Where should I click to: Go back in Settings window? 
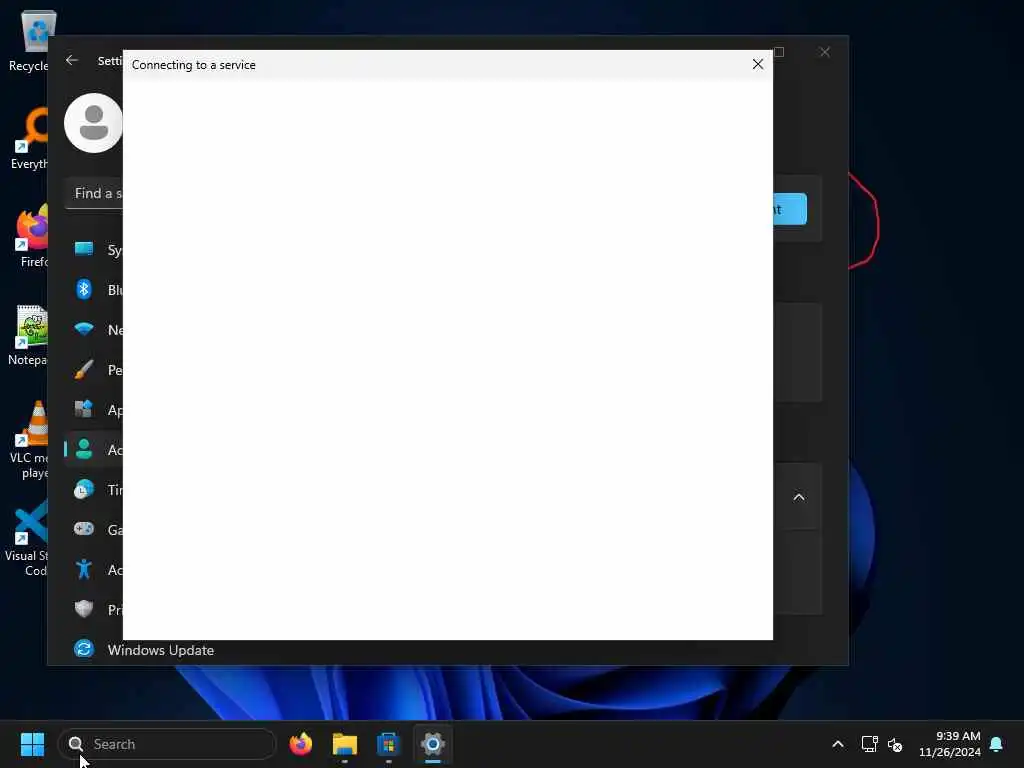[72, 60]
